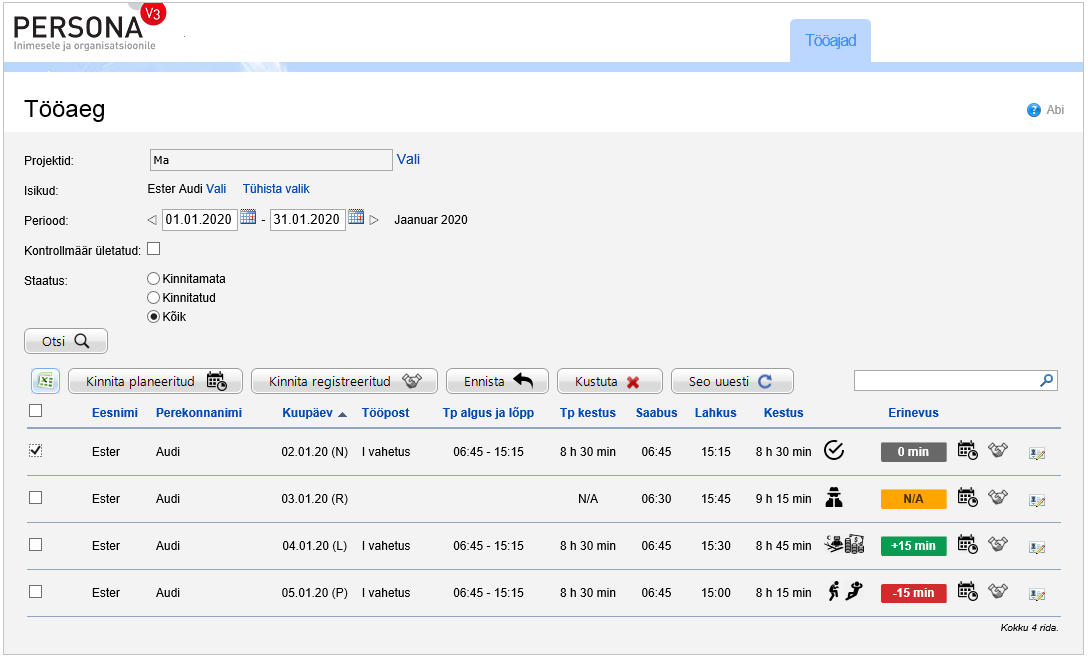Viewport: 1088px width, 658px height.
Task: Click calendar-clock icon in 05.01.20 row
Action: coord(967,592)
